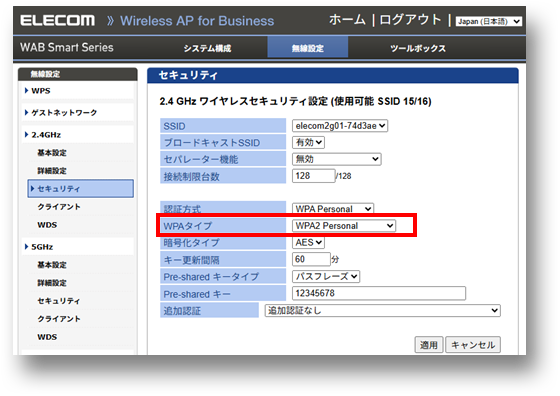Click the 適用 button

point(429,345)
